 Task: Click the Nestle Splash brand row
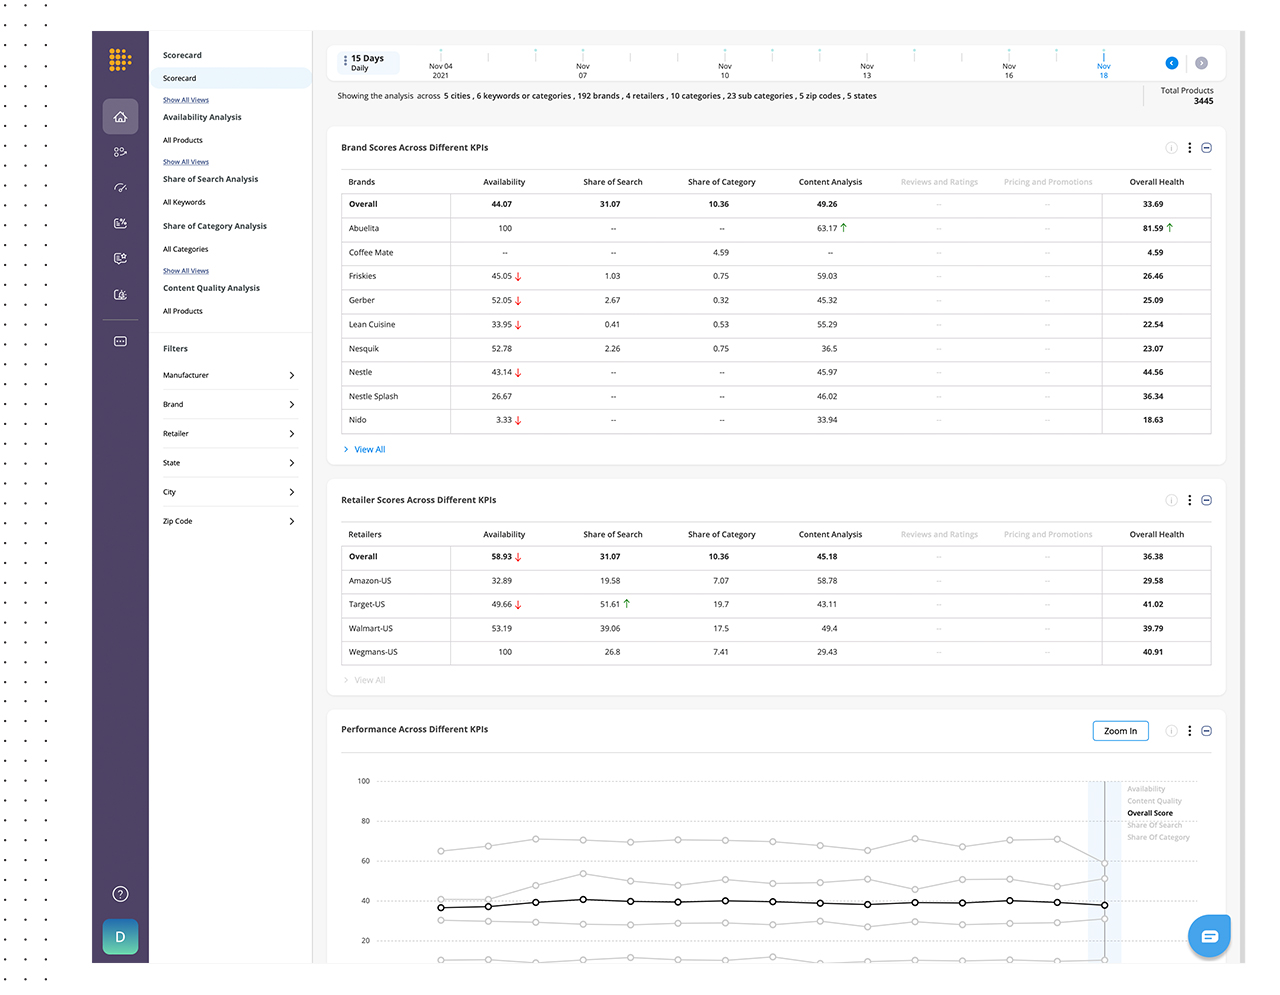[776, 397]
